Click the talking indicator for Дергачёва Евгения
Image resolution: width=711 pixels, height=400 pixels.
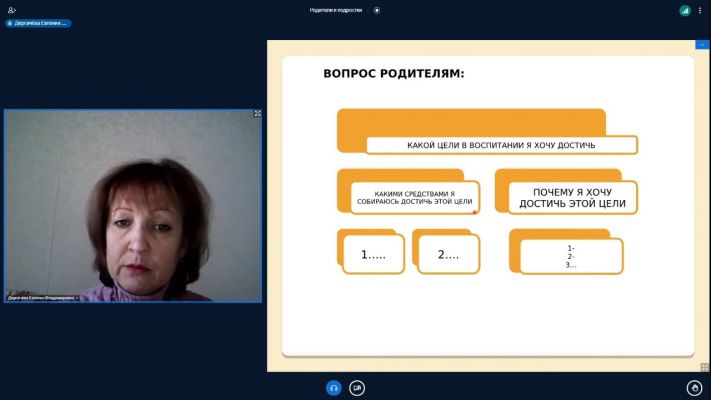[x=38, y=23]
